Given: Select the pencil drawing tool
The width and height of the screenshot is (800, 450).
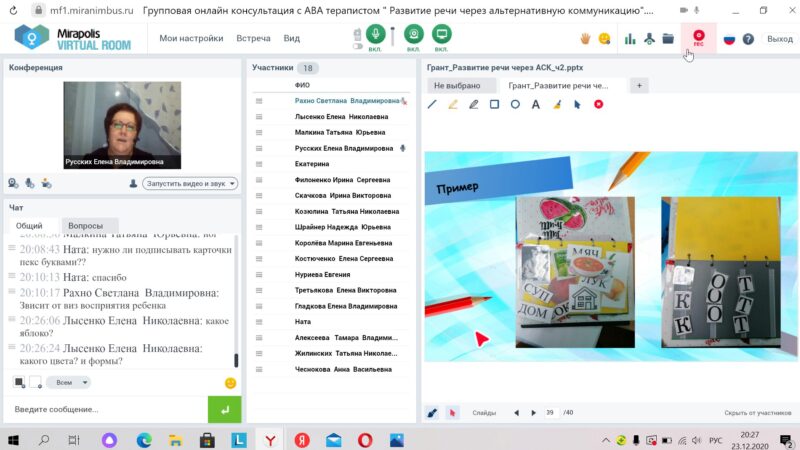Looking at the screenshot, I should (x=473, y=104).
